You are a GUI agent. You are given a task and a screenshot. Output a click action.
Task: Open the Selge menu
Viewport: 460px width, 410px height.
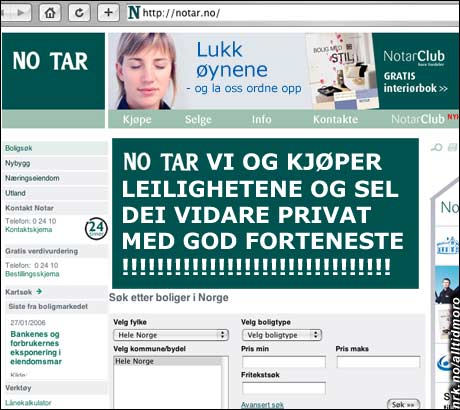pos(198,119)
